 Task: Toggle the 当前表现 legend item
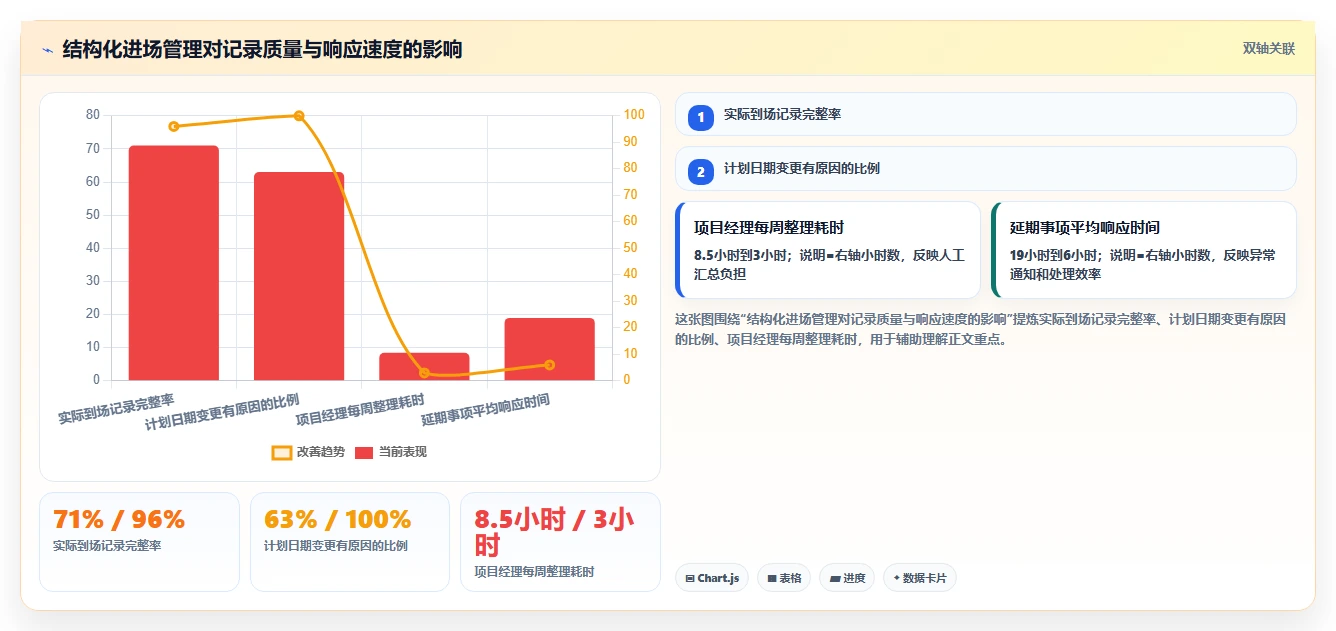pos(391,452)
